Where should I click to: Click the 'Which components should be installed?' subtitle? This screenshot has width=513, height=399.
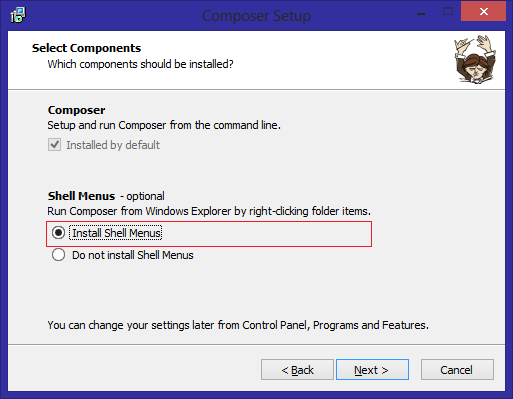(140, 64)
